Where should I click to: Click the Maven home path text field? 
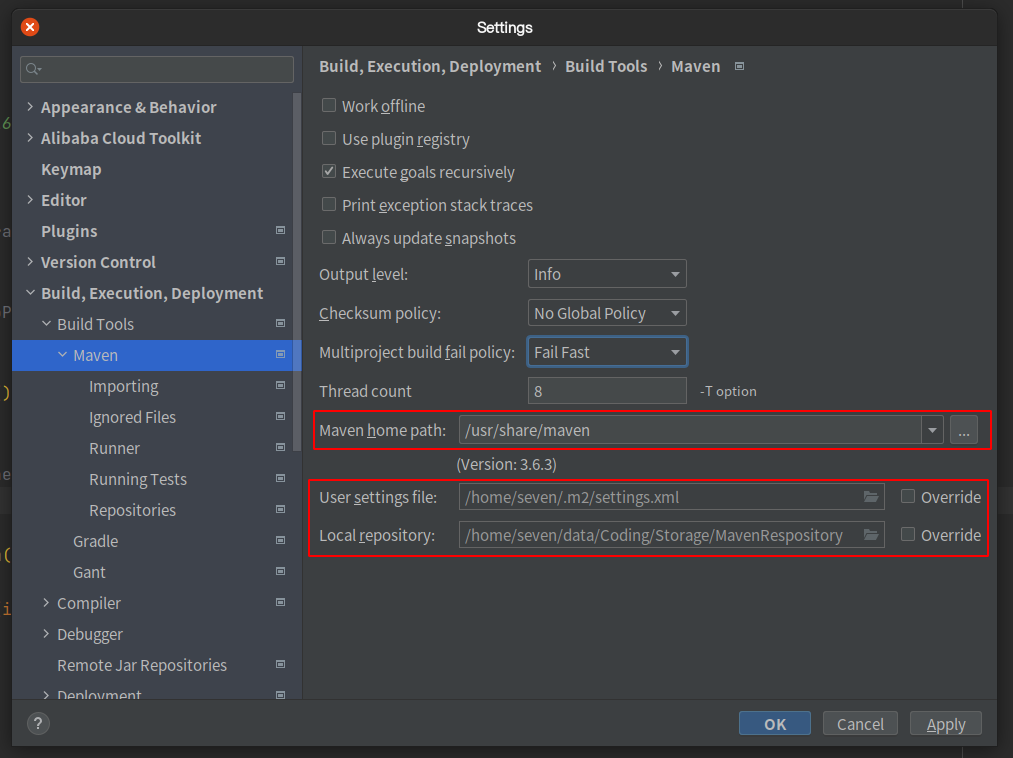(x=690, y=430)
